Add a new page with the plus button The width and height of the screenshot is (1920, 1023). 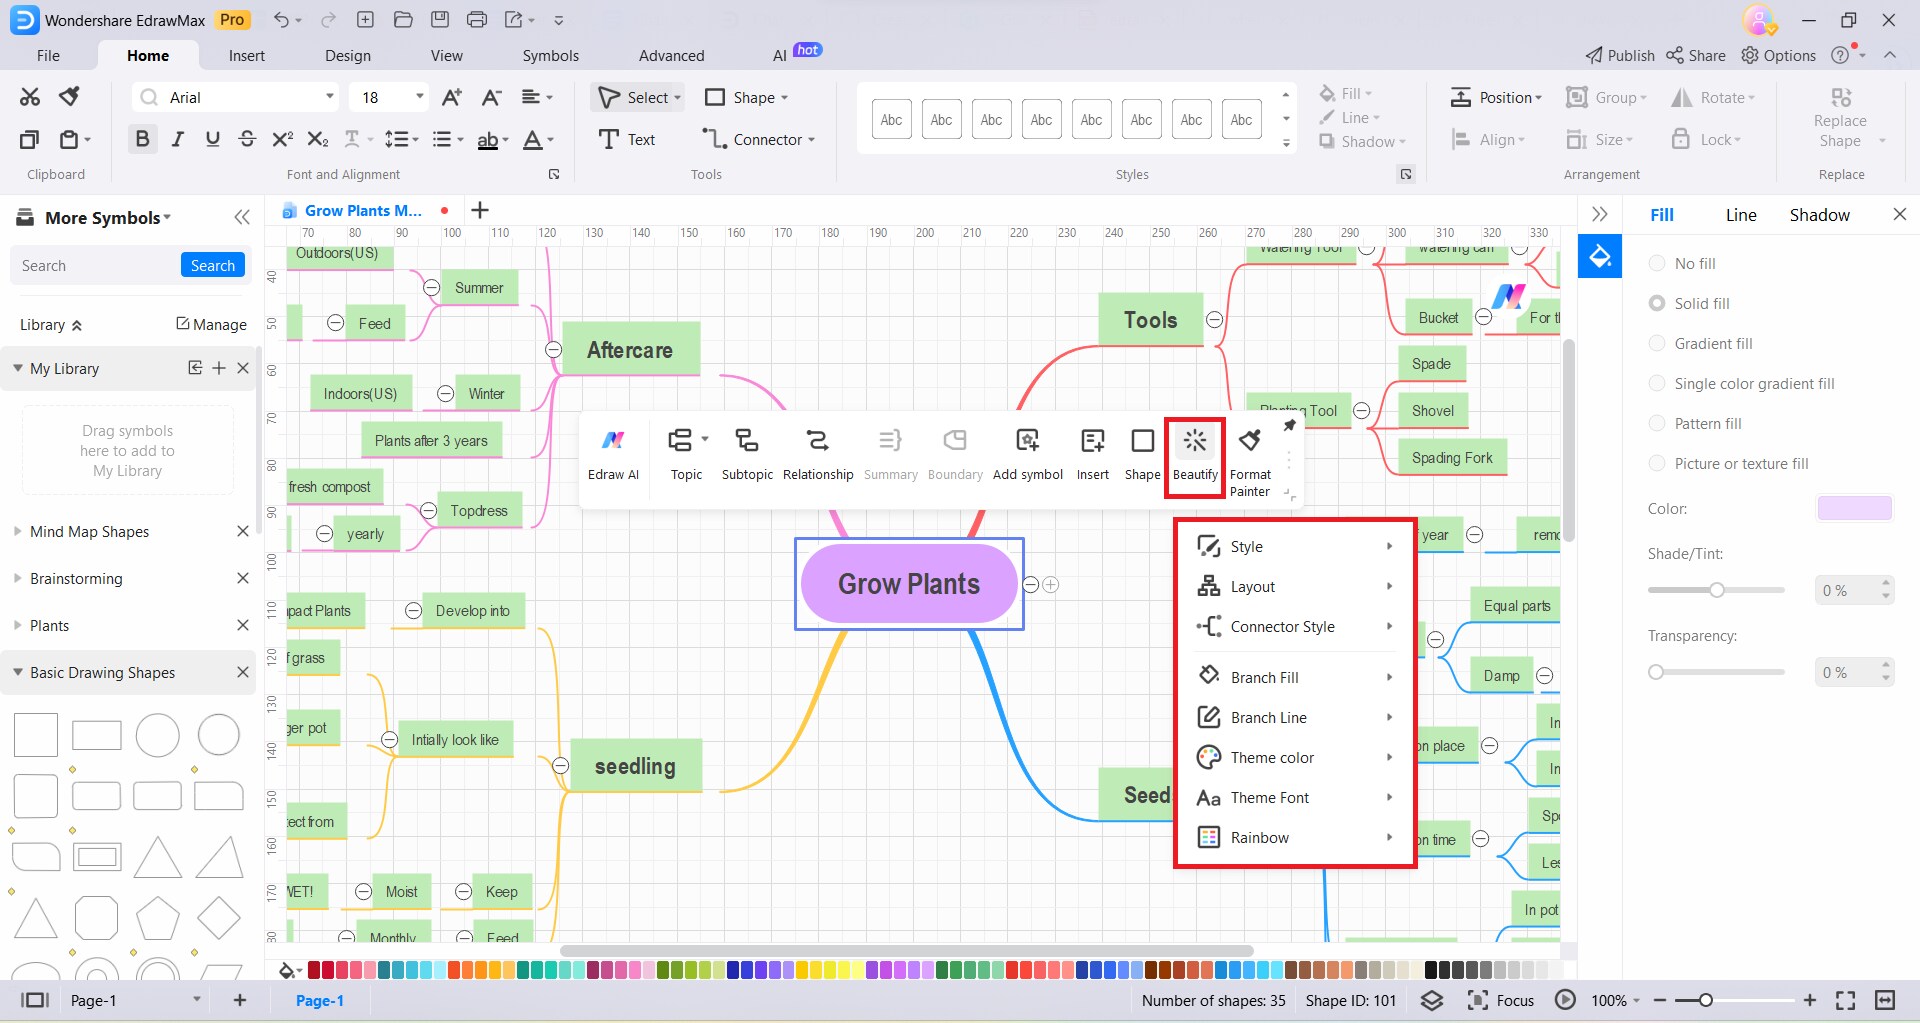click(x=240, y=1000)
